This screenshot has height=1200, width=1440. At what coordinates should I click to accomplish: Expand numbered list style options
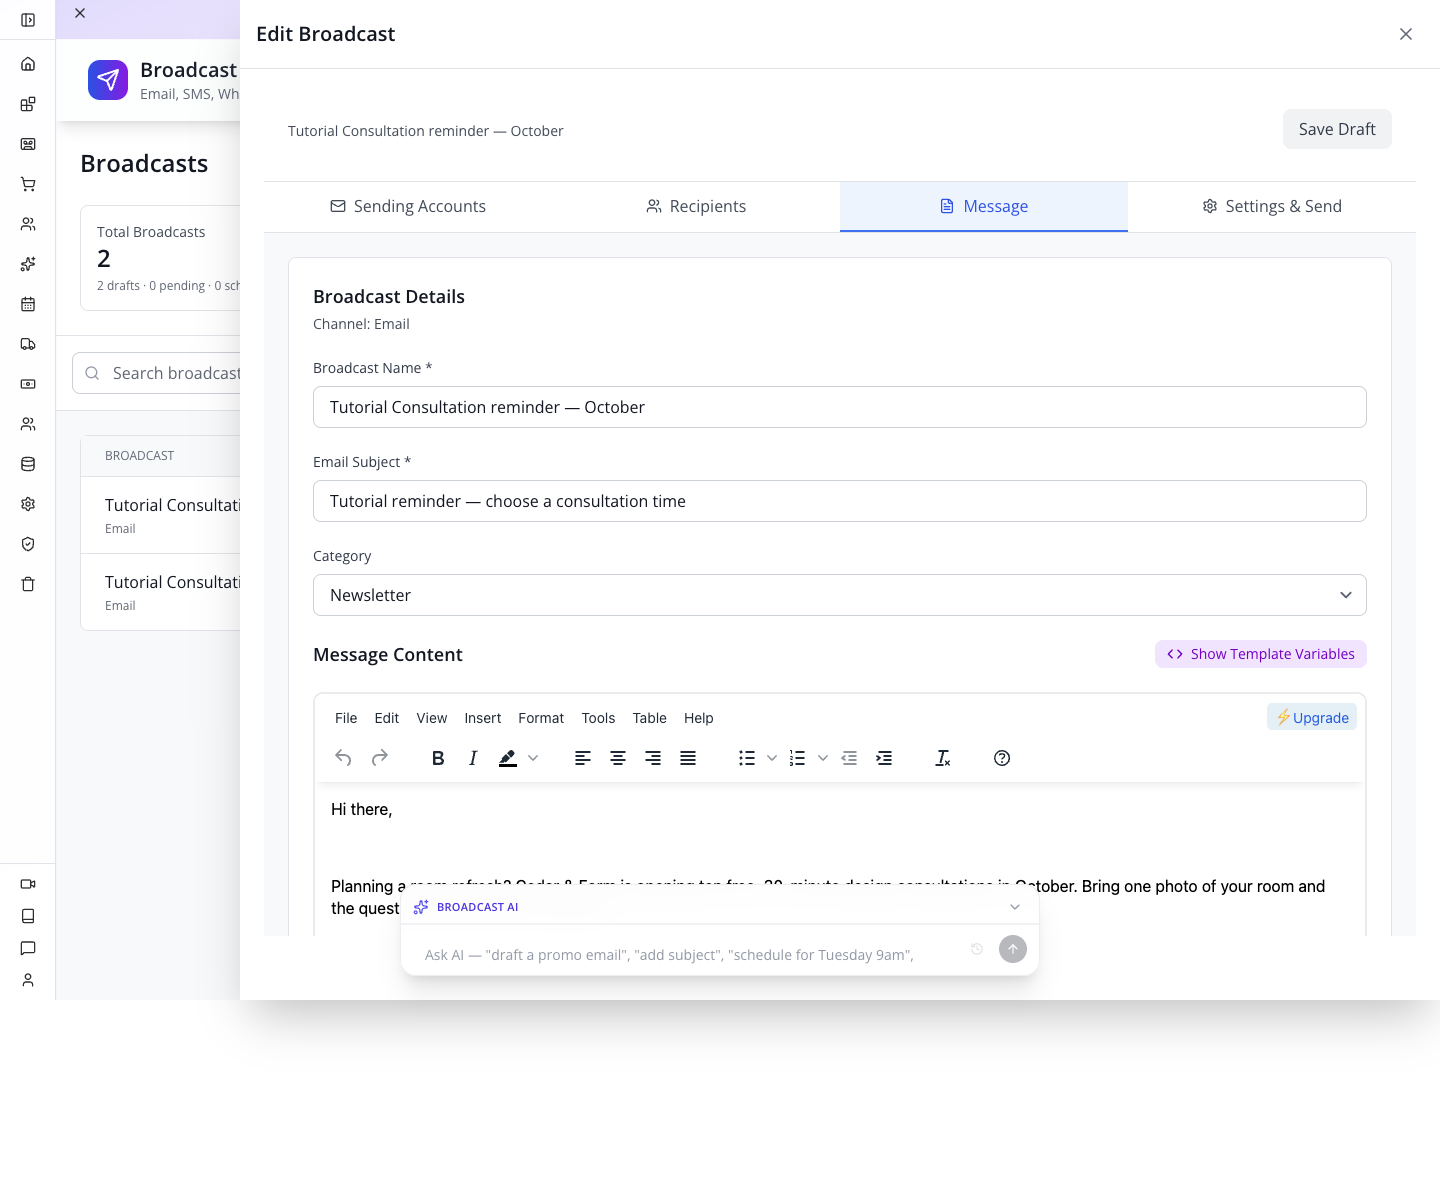(823, 758)
